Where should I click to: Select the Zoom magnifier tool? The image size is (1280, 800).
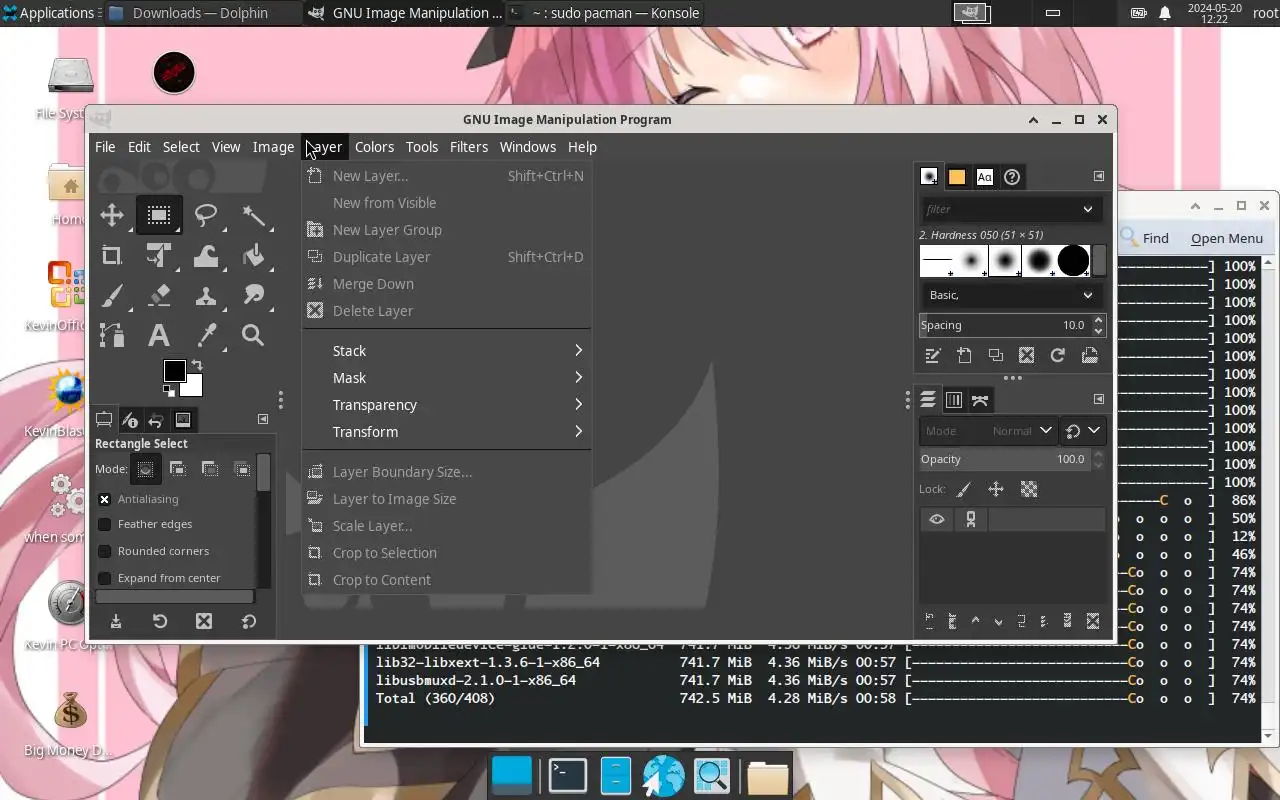(x=253, y=336)
